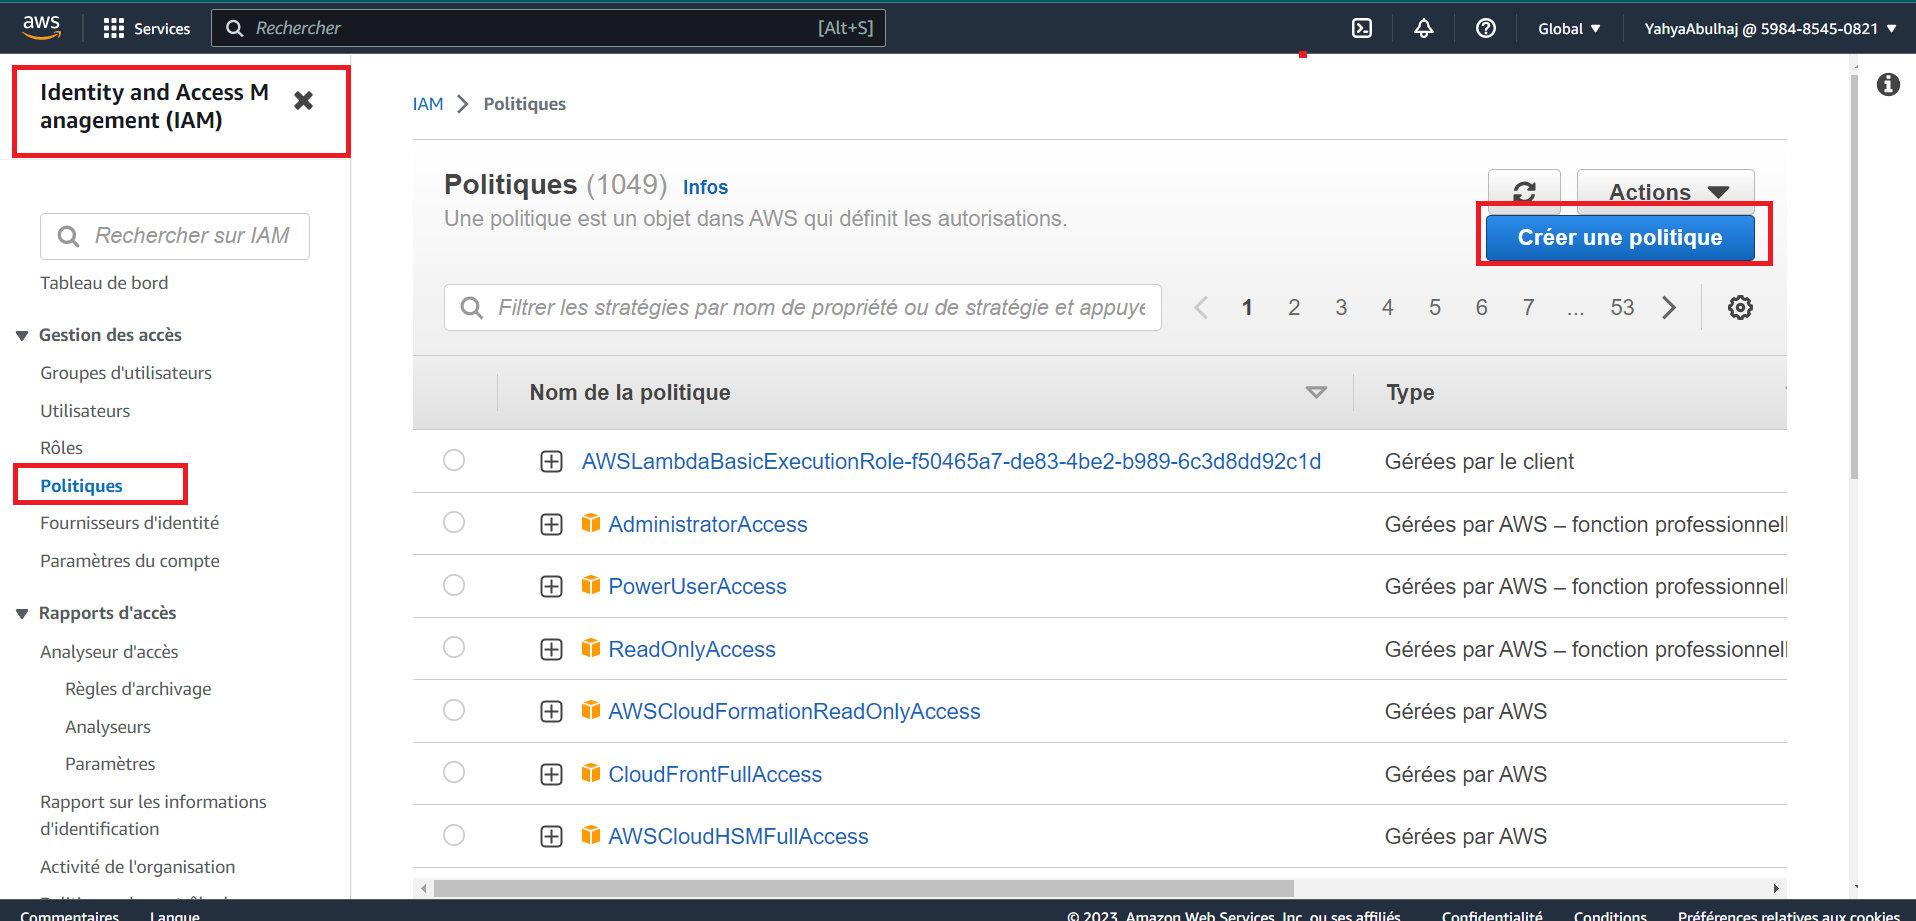The width and height of the screenshot is (1916, 921).
Task: Open Utilisateurs in sidebar
Action: pyautogui.click(x=85, y=411)
